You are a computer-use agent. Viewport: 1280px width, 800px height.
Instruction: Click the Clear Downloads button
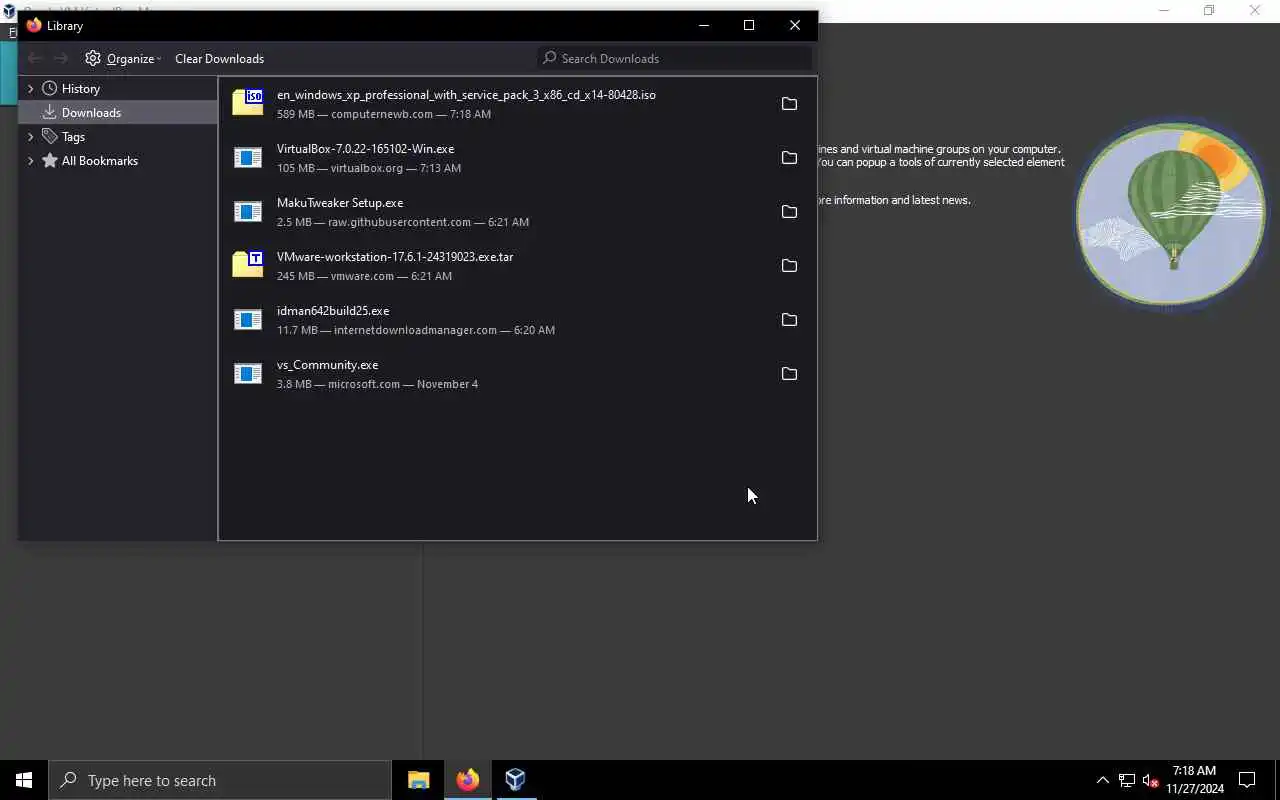point(219,58)
